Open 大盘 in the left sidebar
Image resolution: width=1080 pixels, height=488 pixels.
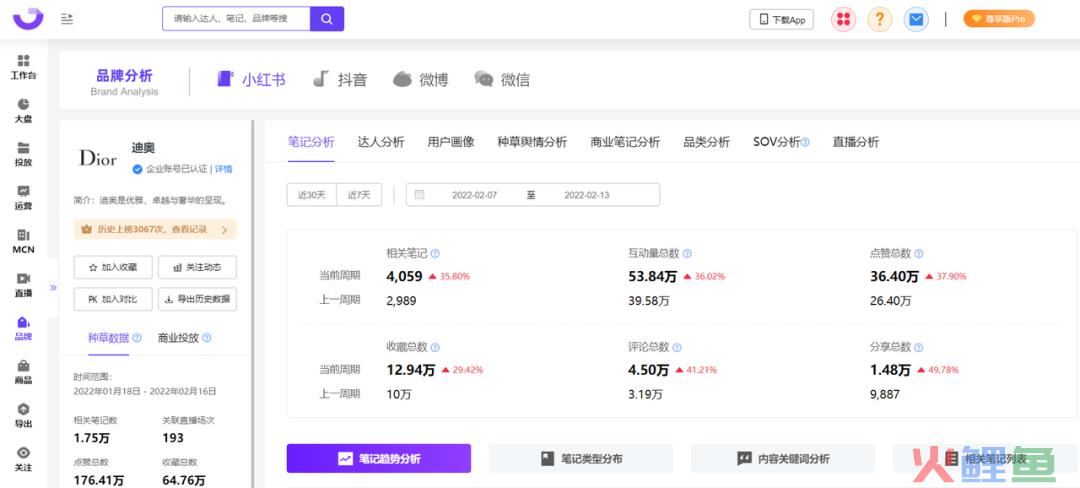pyautogui.click(x=23, y=111)
